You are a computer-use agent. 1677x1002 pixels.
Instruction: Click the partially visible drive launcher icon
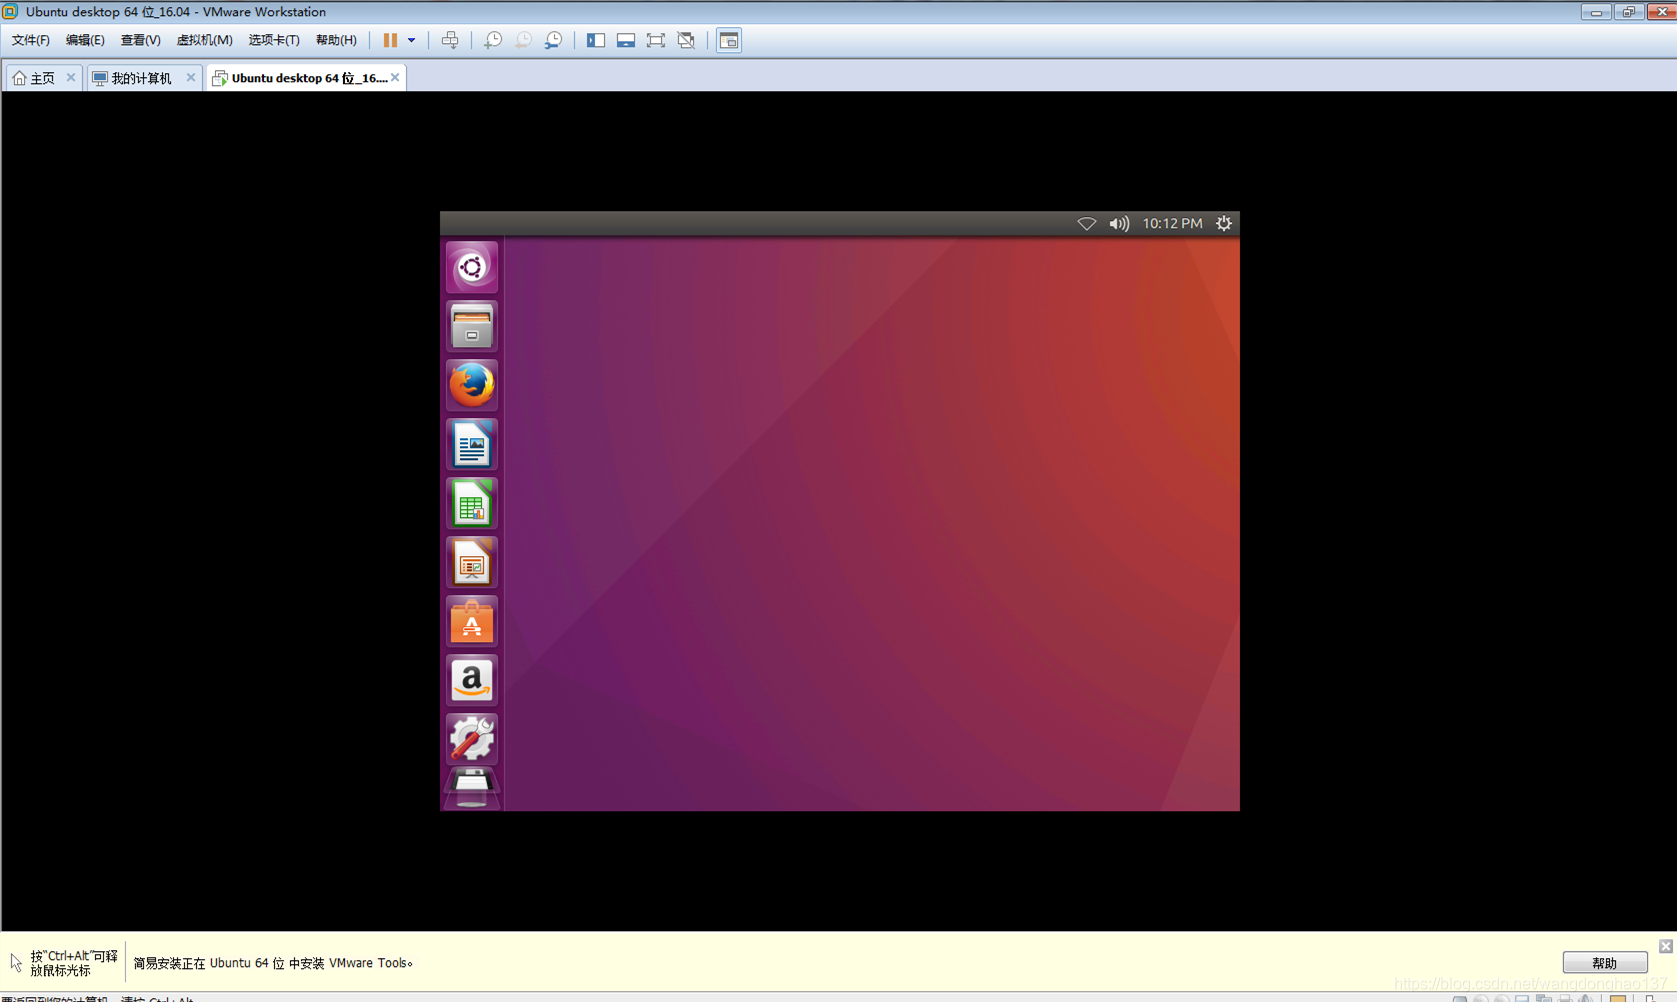(x=472, y=789)
